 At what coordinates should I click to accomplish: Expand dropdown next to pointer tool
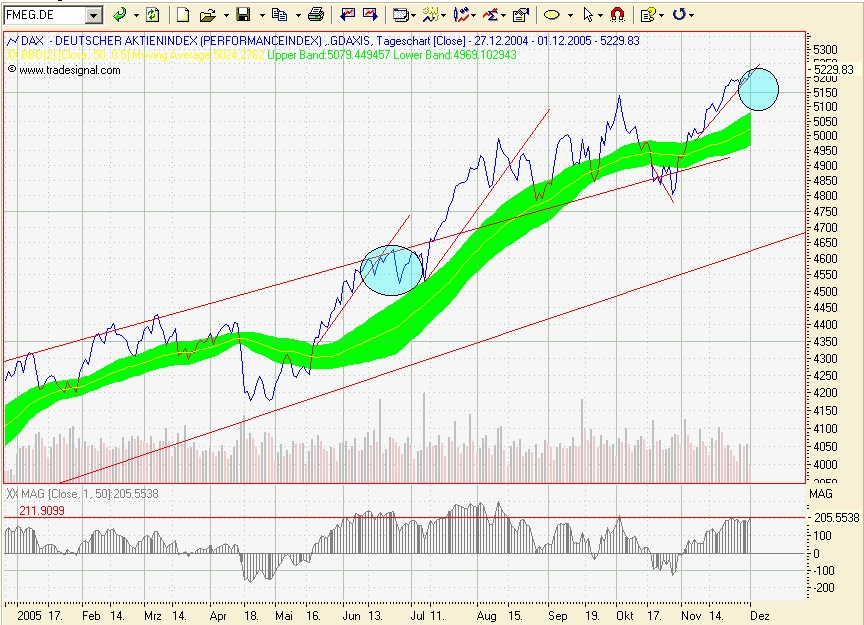[601, 15]
